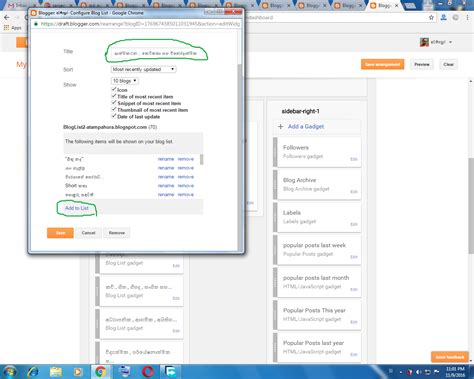Click the Preview button
The height and width of the screenshot is (379, 474).
click(x=422, y=64)
